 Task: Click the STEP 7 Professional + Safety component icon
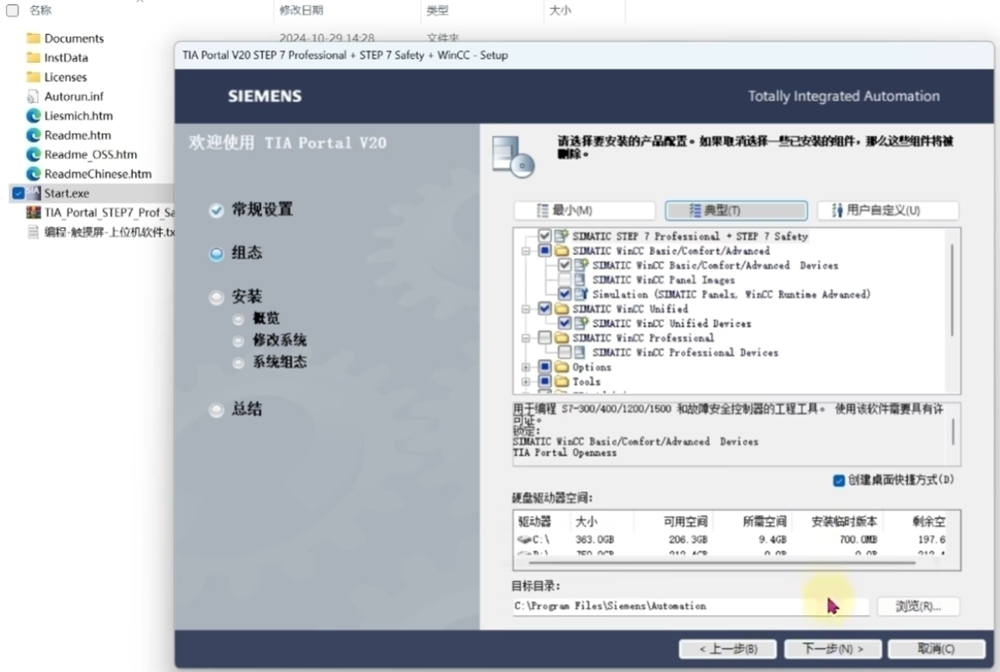(x=561, y=236)
